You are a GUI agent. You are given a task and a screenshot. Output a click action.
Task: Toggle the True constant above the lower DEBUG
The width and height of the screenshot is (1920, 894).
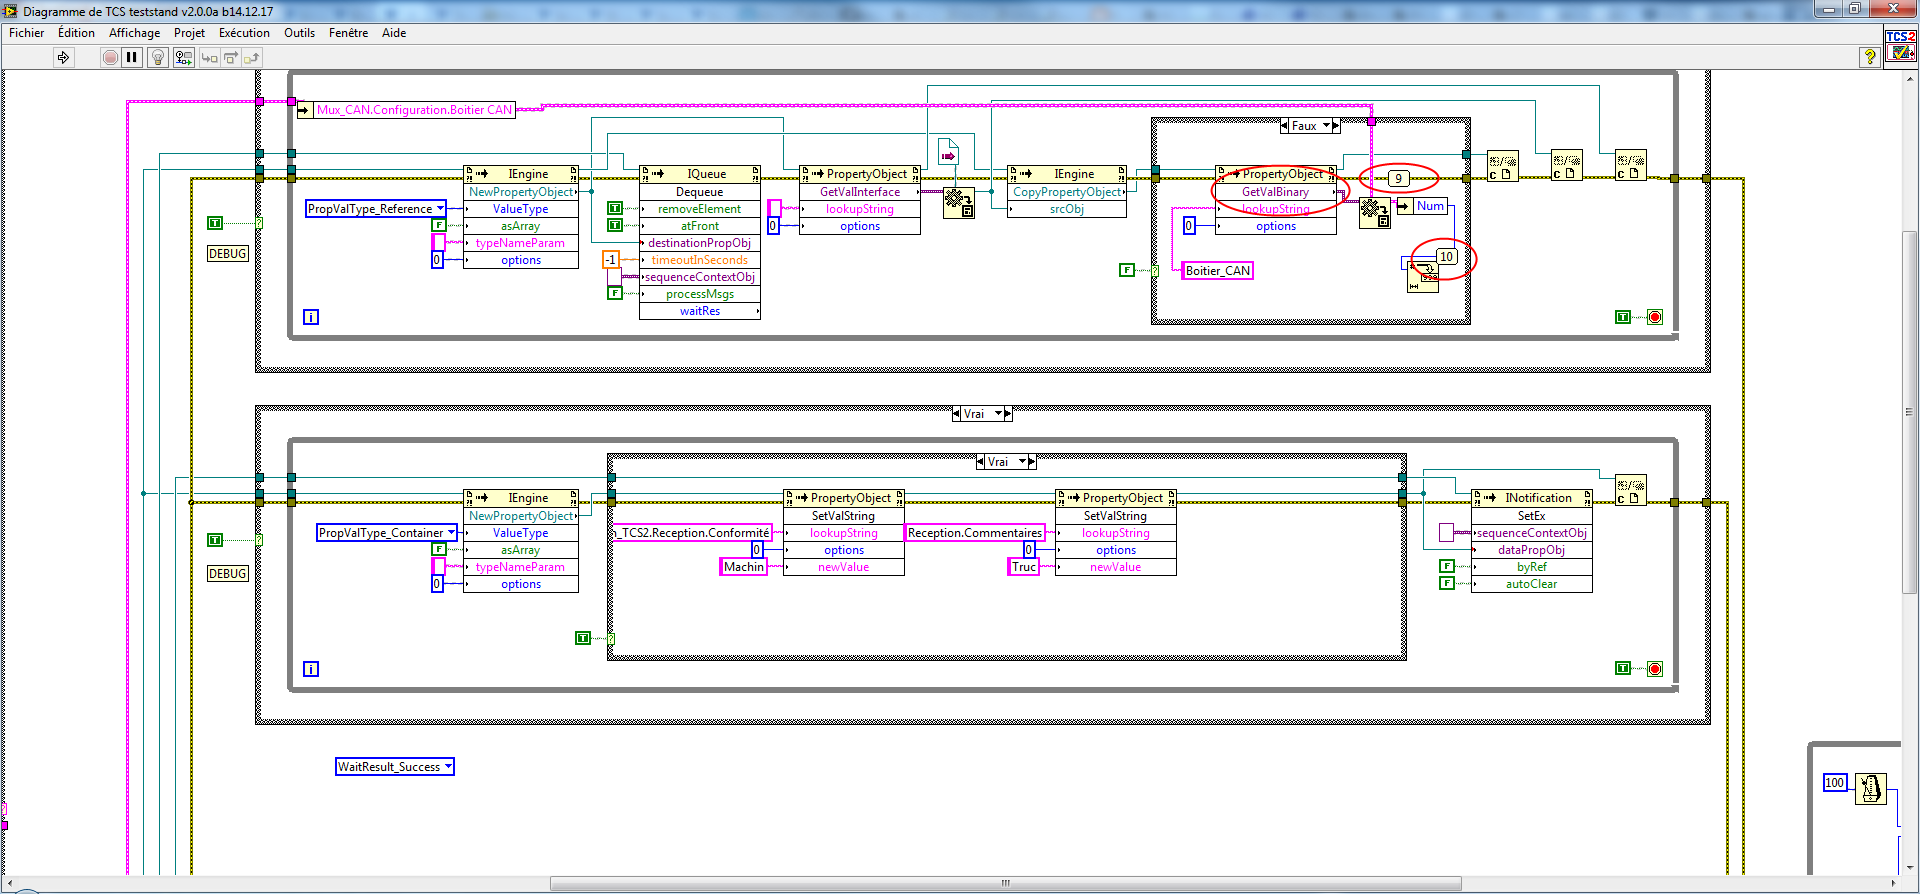(214, 540)
